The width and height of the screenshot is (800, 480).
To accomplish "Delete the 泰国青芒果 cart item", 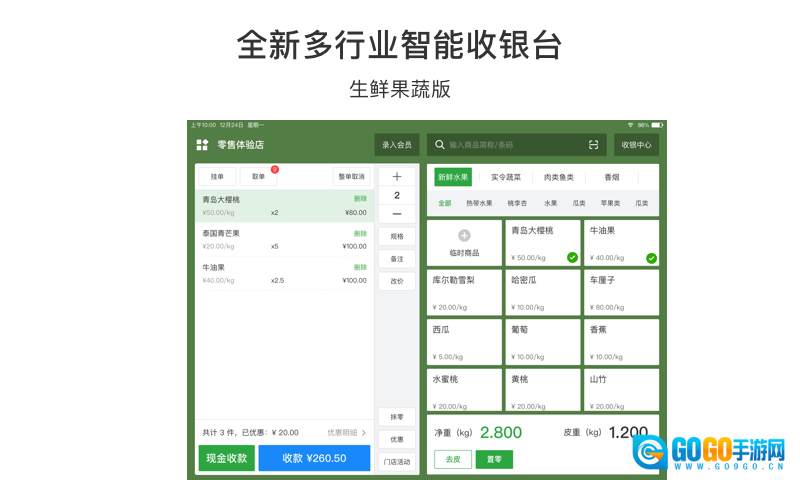I will click(x=360, y=233).
